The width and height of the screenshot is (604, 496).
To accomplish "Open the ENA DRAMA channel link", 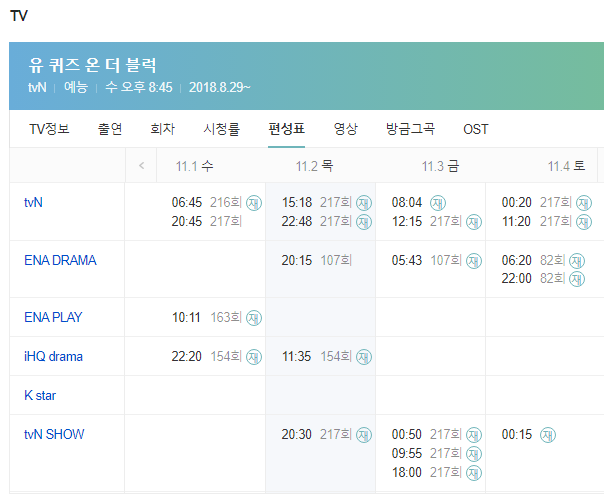I will point(60,260).
